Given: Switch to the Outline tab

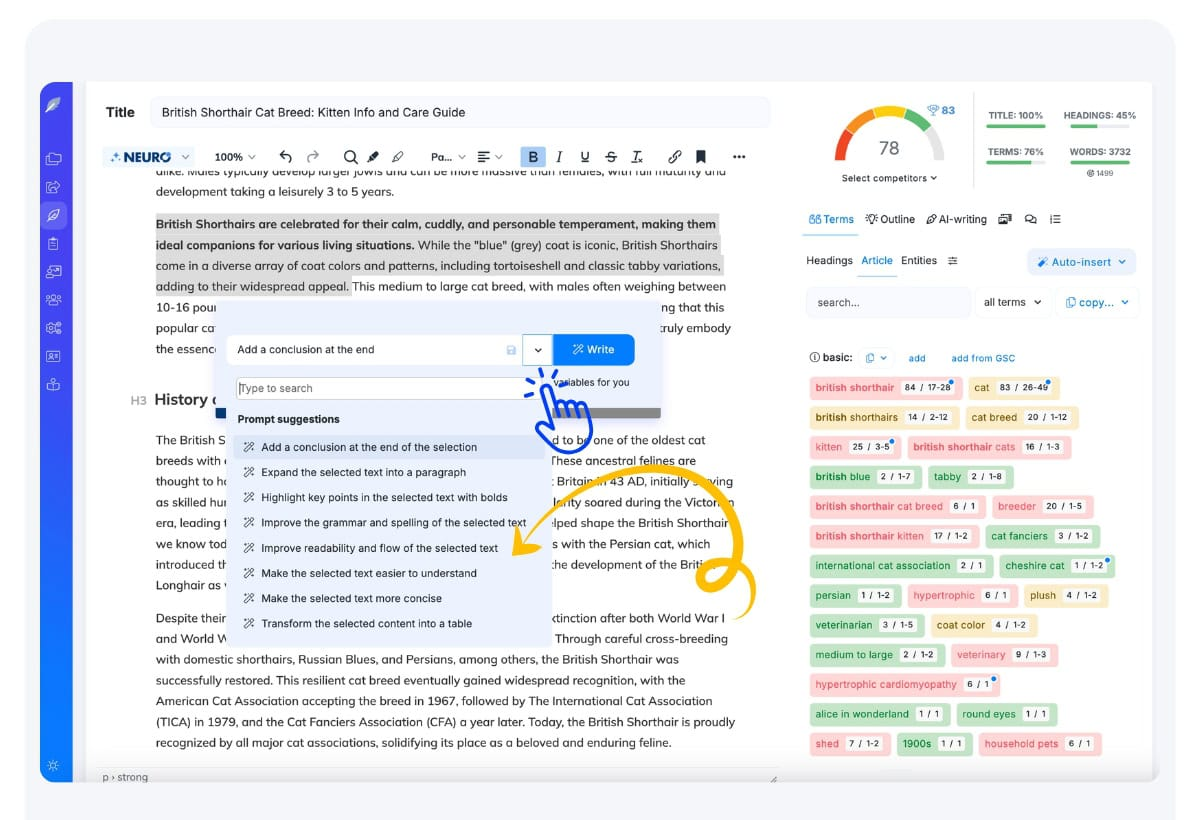Looking at the screenshot, I should coord(890,219).
